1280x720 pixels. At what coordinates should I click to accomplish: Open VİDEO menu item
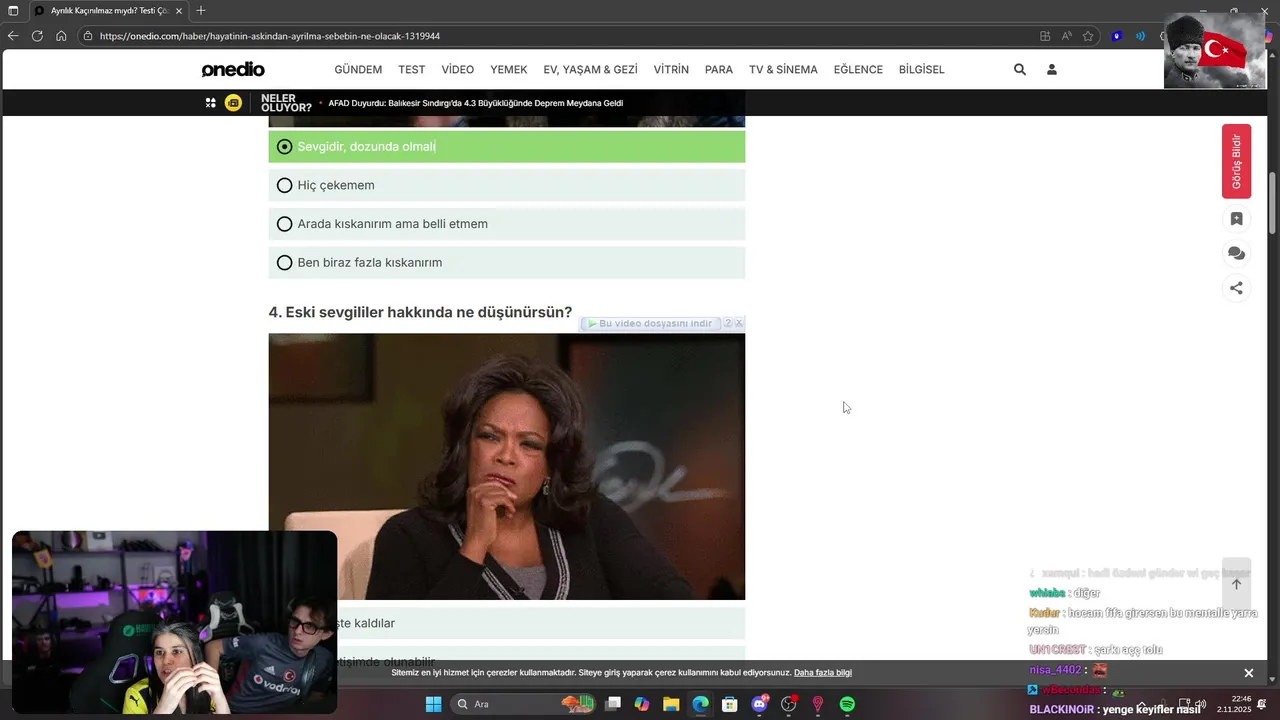coord(458,70)
